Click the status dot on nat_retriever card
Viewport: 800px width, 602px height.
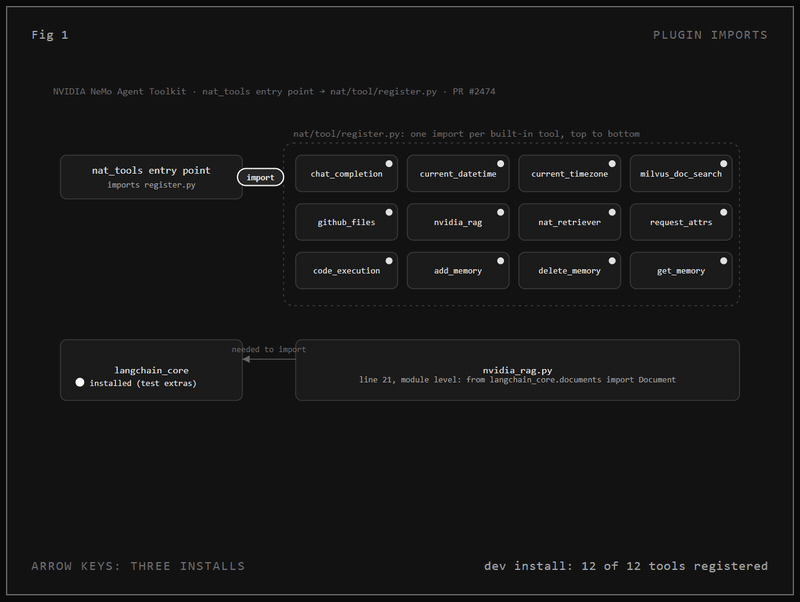pos(612,212)
